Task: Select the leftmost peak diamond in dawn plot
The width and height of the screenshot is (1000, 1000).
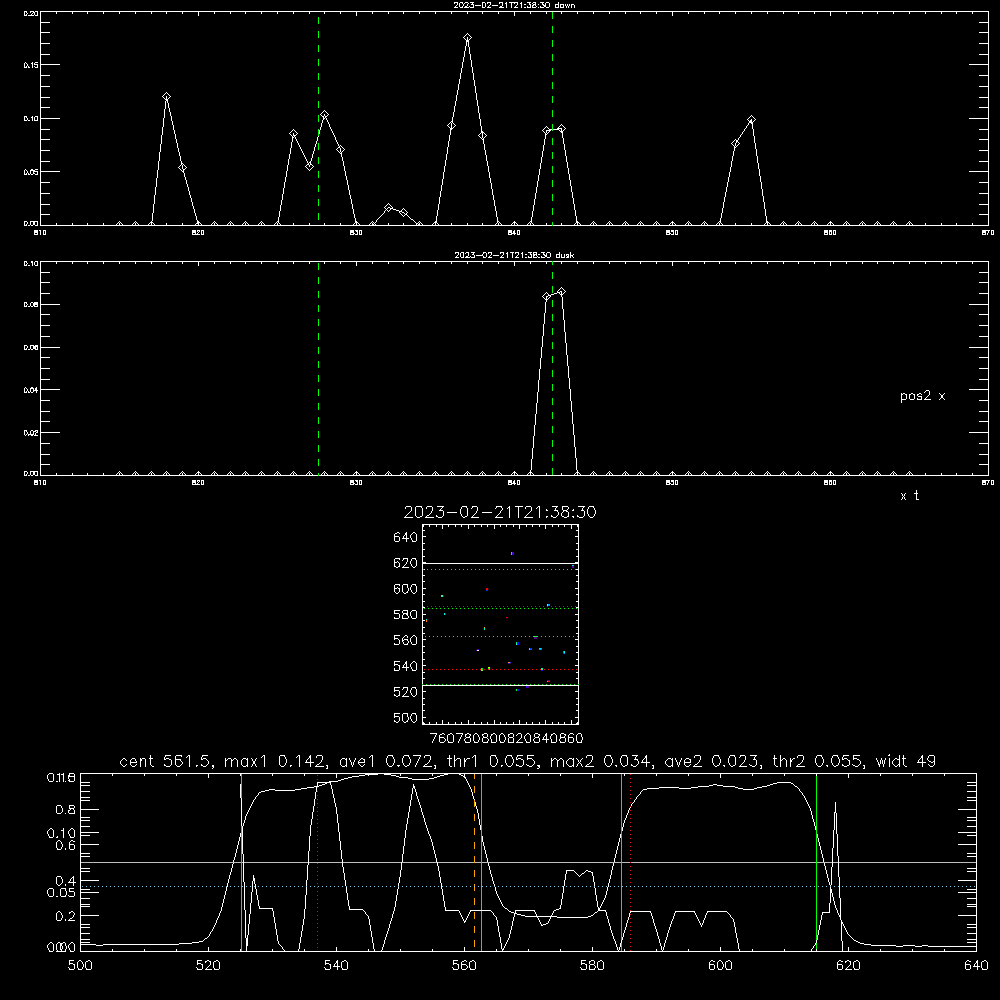Action: click(x=166, y=97)
